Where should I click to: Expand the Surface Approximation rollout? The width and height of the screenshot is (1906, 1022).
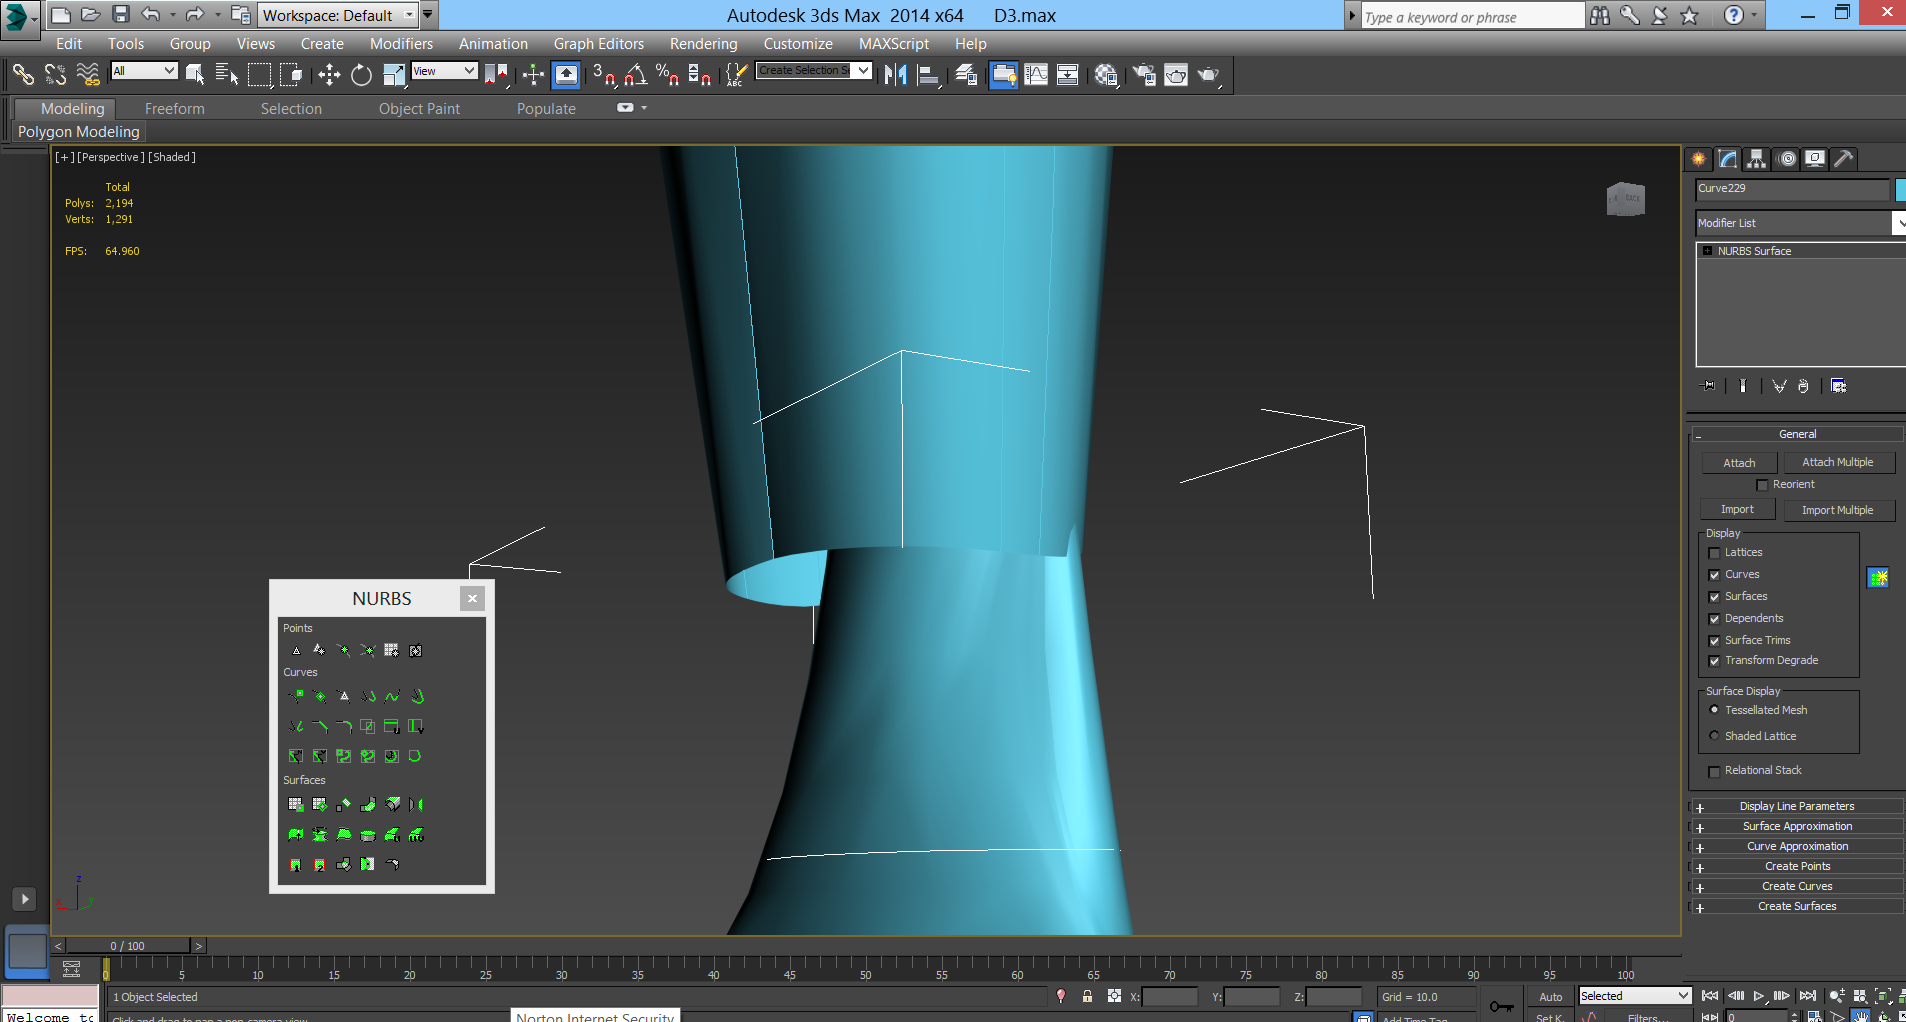tap(1797, 826)
